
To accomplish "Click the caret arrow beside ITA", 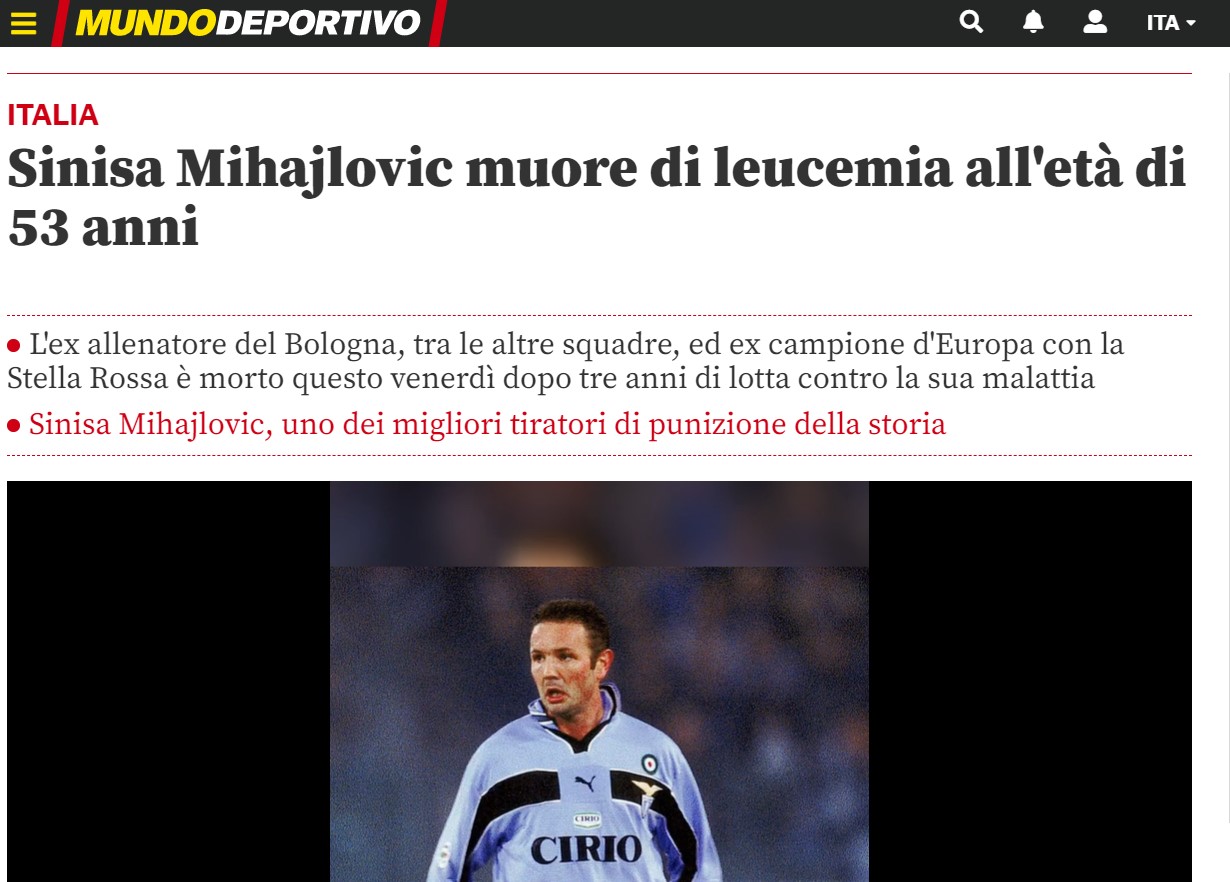I will pos(1190,24).
